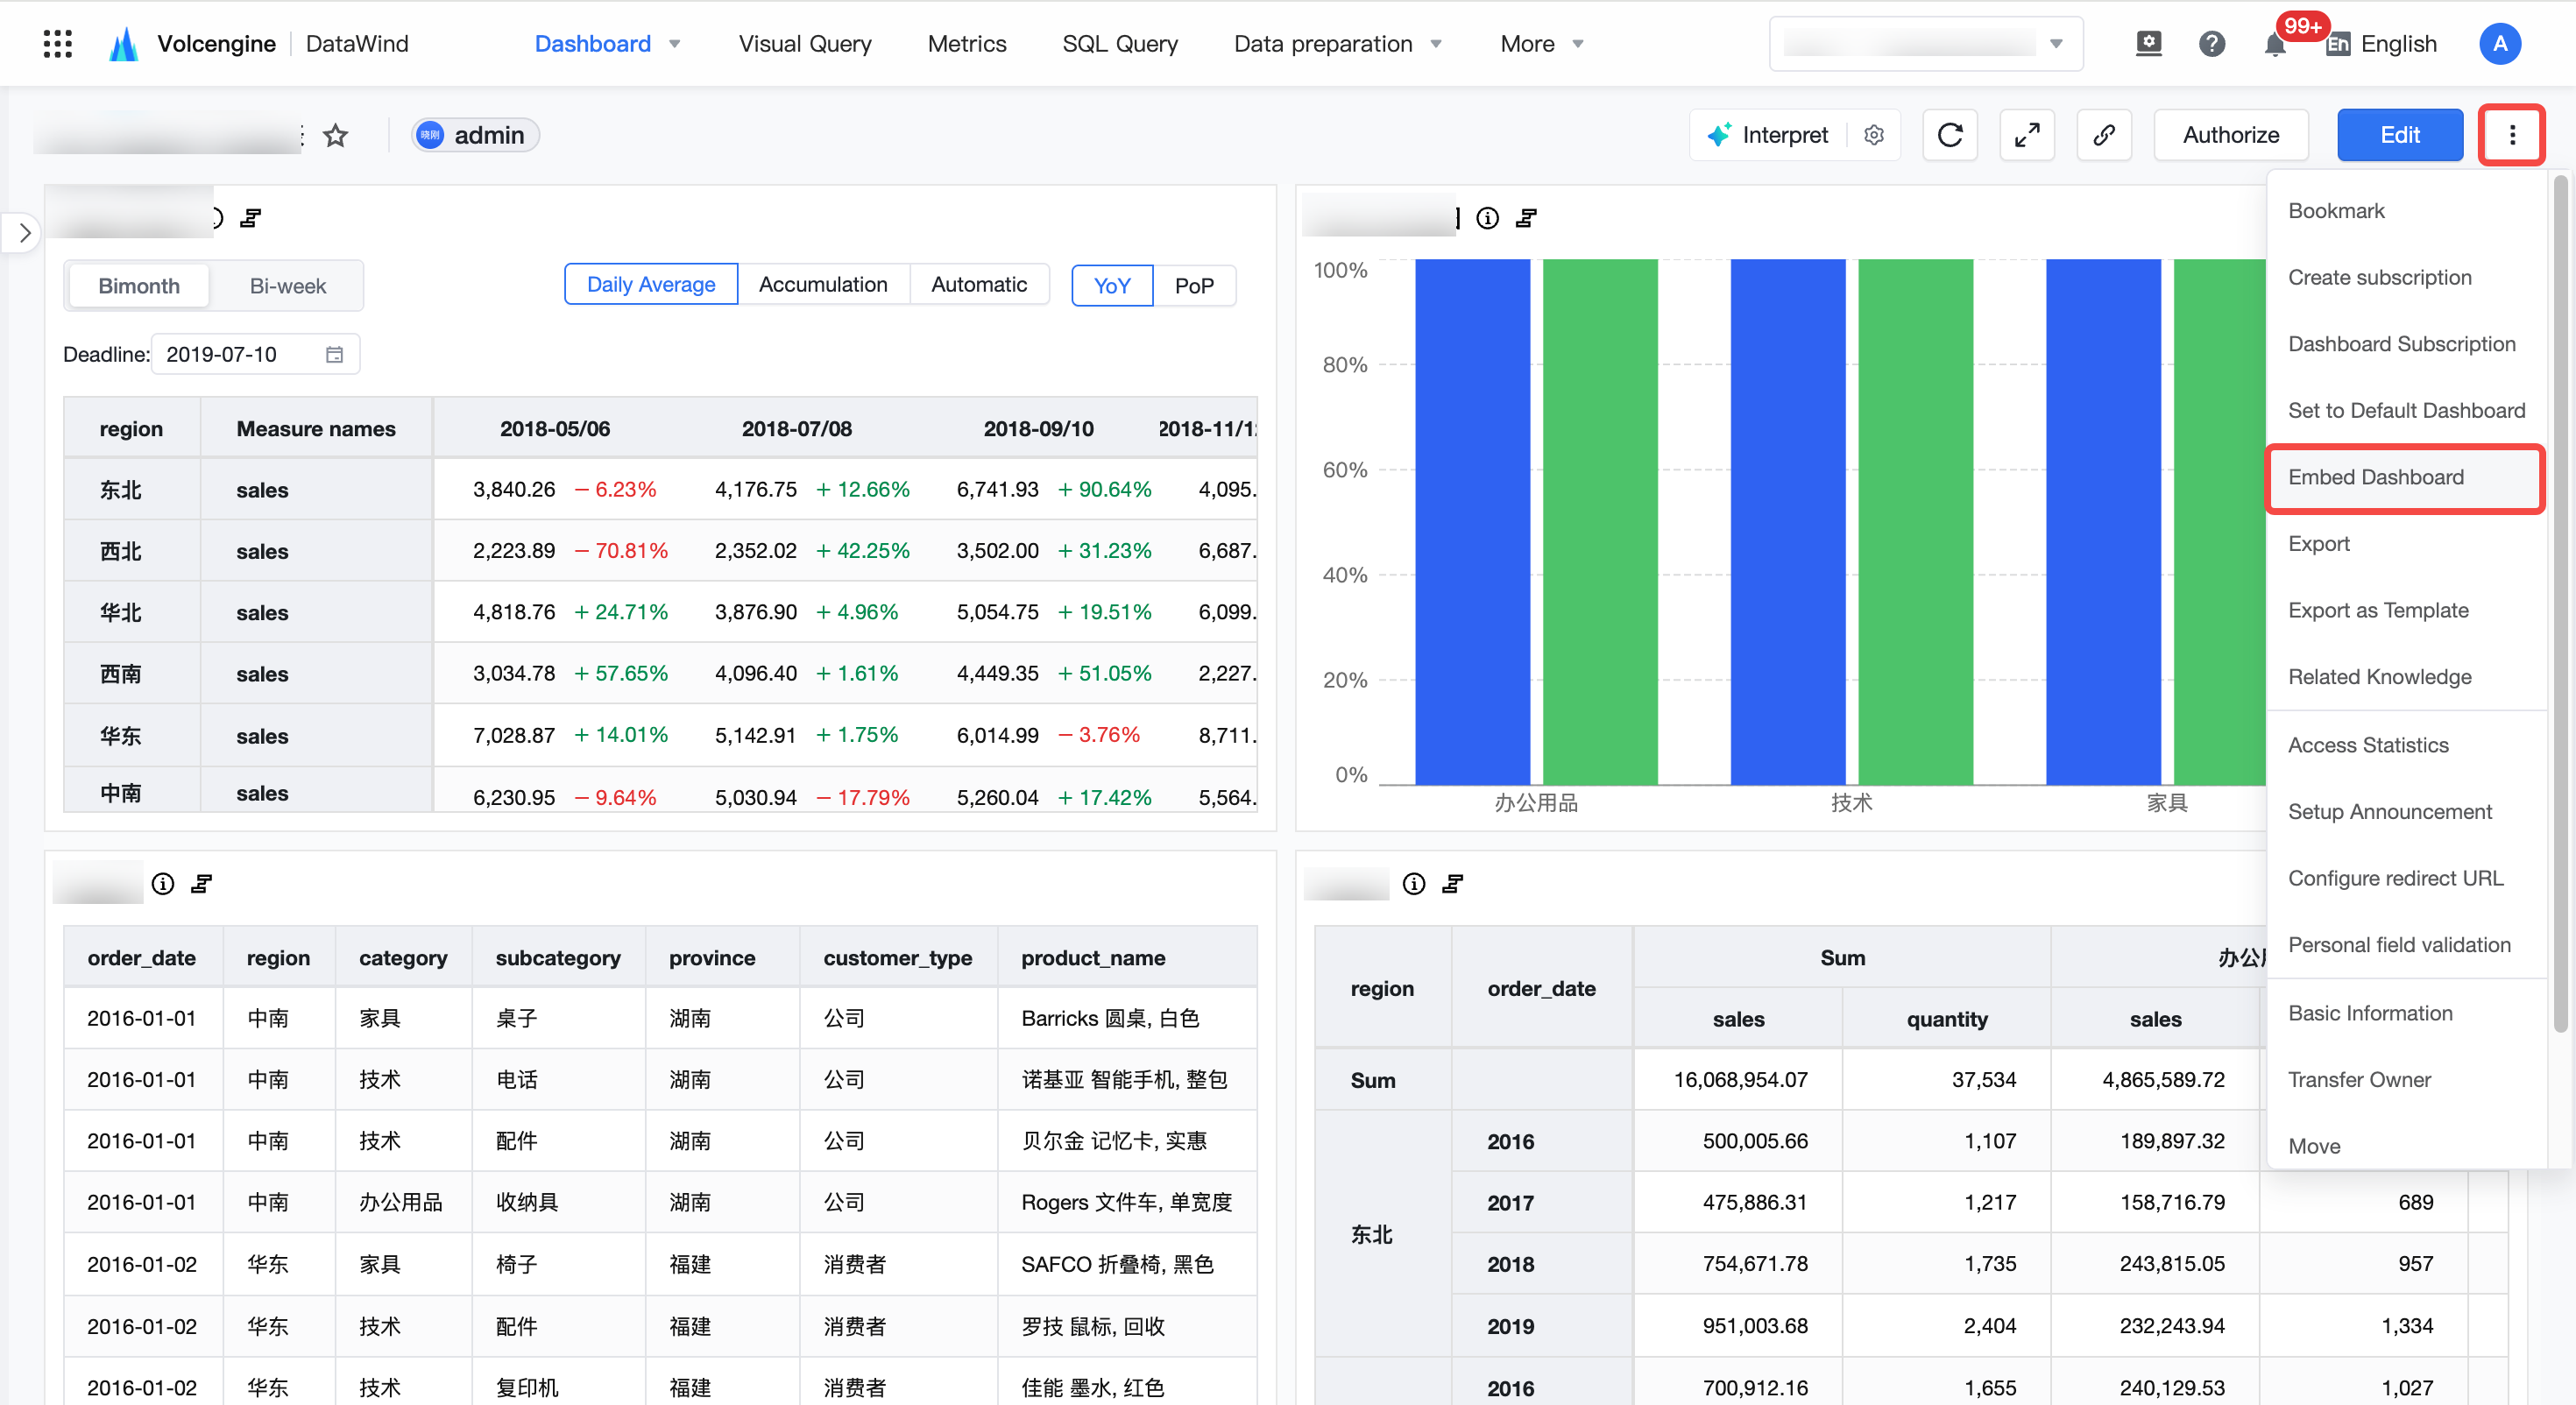Star this dashboard as favorite
Screen dimensions: 2576x1405
[335, 135]
